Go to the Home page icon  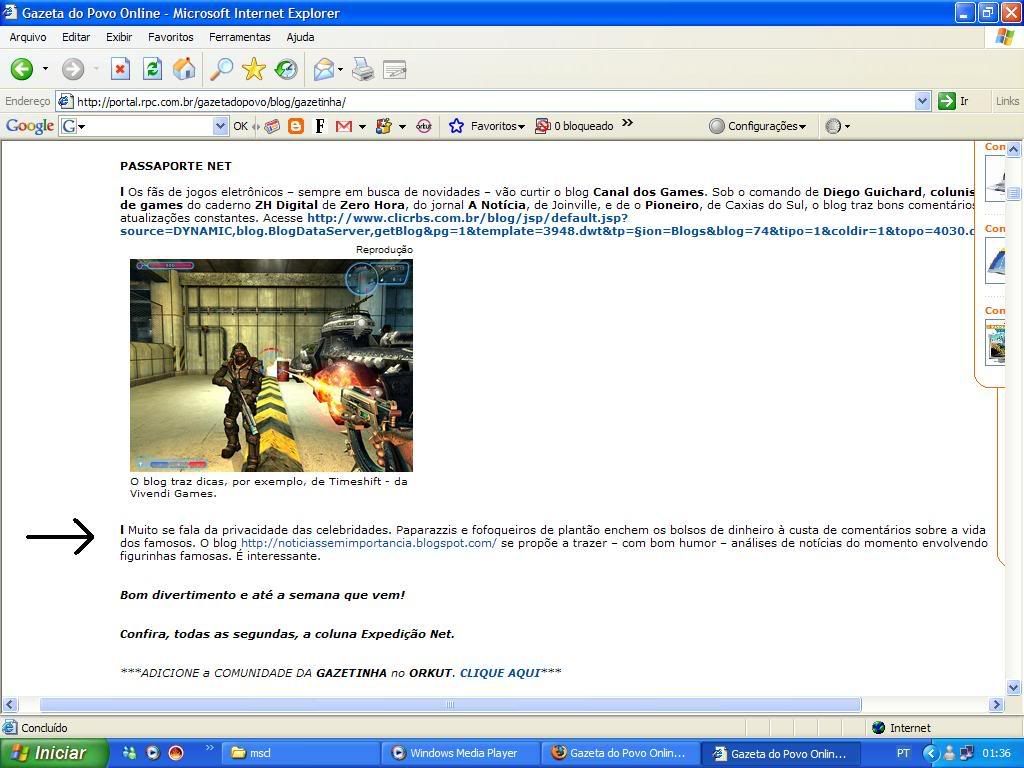(184, 69)
